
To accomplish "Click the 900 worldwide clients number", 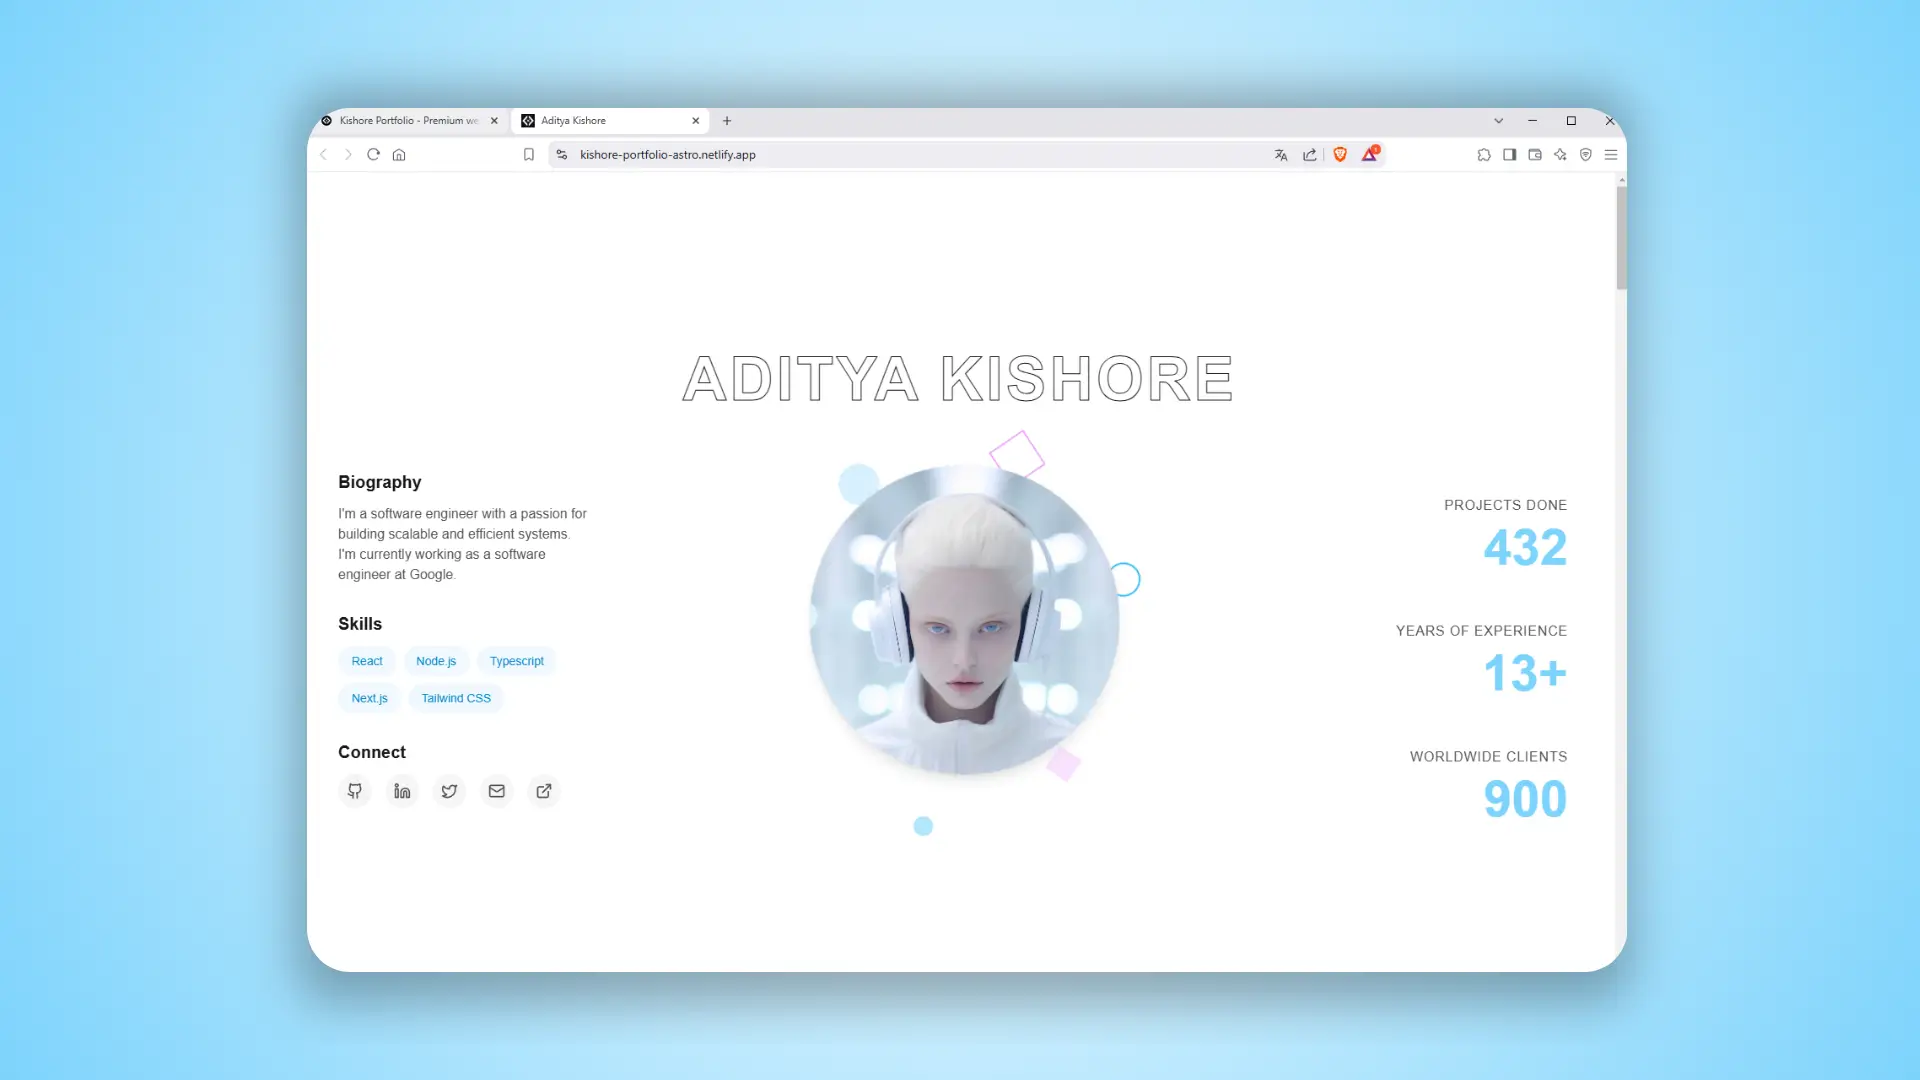I will (x=1525, y=799).
